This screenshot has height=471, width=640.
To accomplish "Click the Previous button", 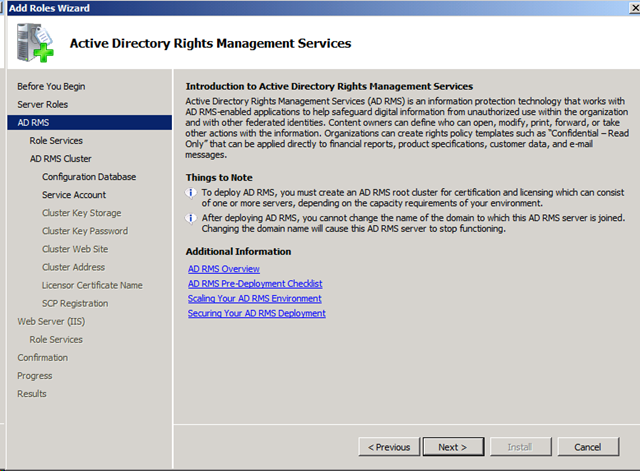I will coord(389,447).
